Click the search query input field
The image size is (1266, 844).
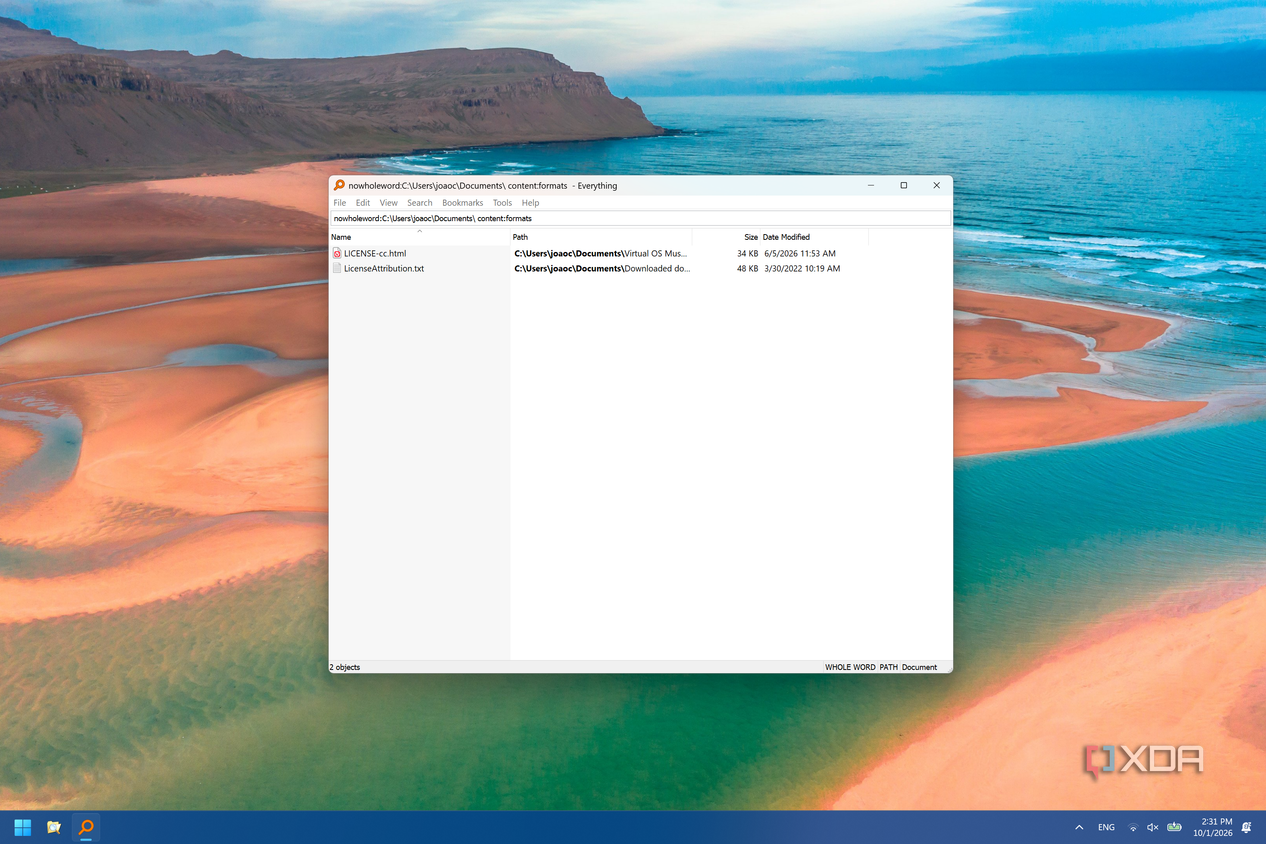pyautogui.click(x=640, y=218)
